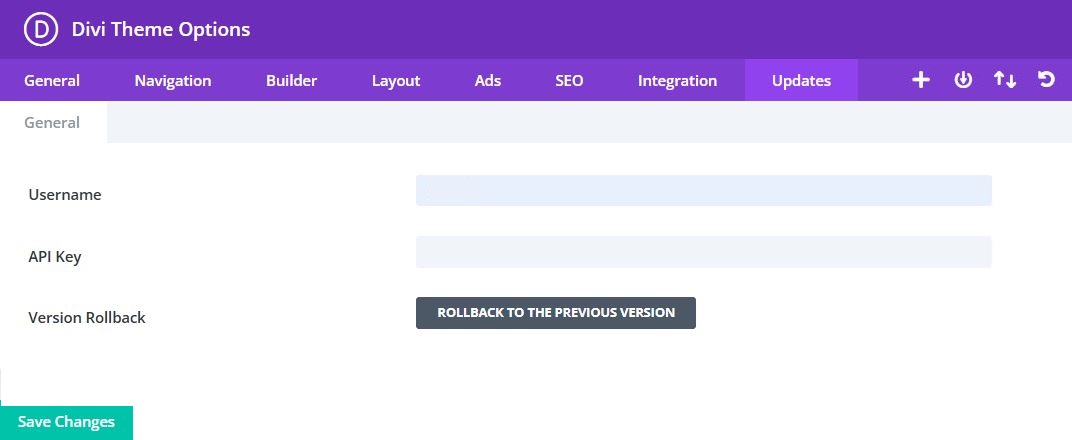The width and height of the screenshot is (1072, 440).
Task: Select the General sub-tab under Updates
Action: coord(52,123)
